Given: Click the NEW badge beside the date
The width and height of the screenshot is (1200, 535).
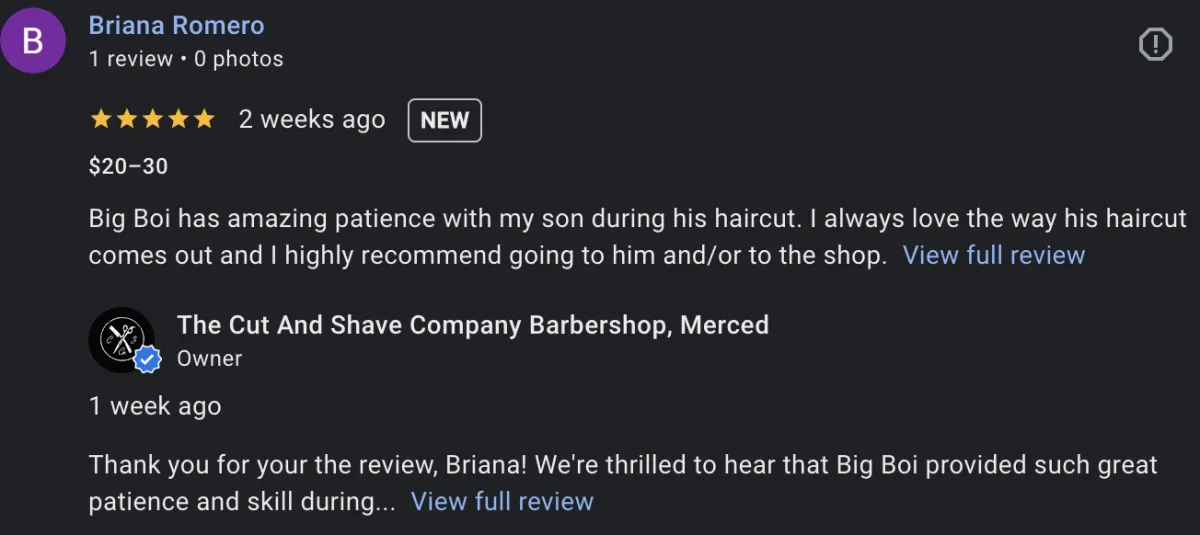Looking at the screenshot, I should [x=445, y=120].
